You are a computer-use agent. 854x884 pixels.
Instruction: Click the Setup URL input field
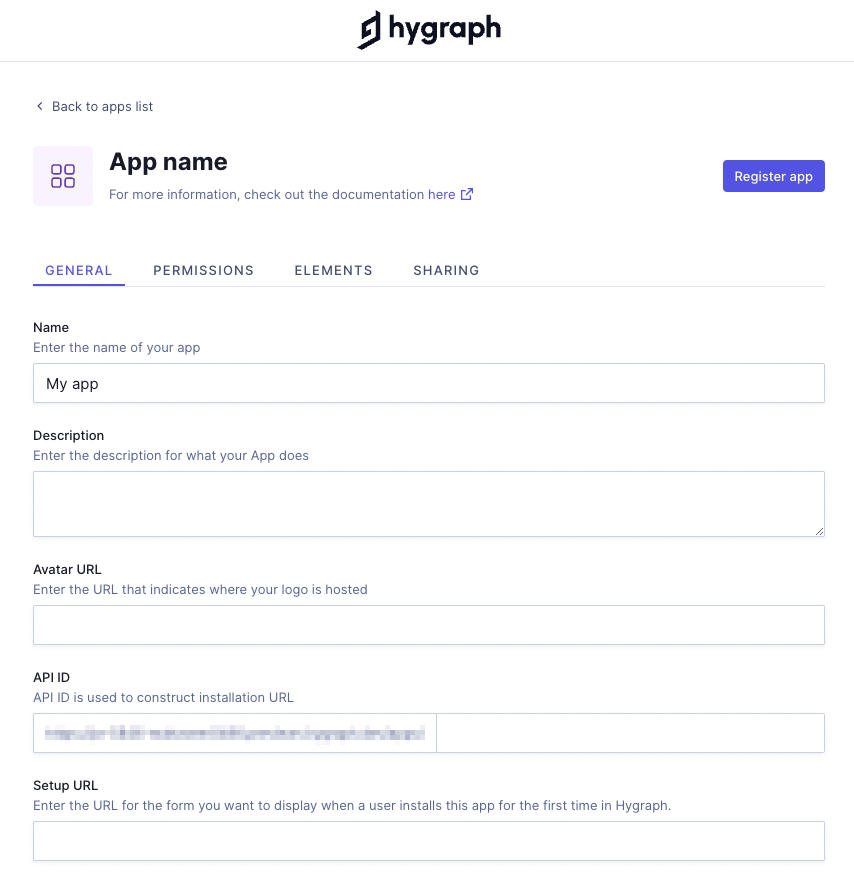point(428,841)
